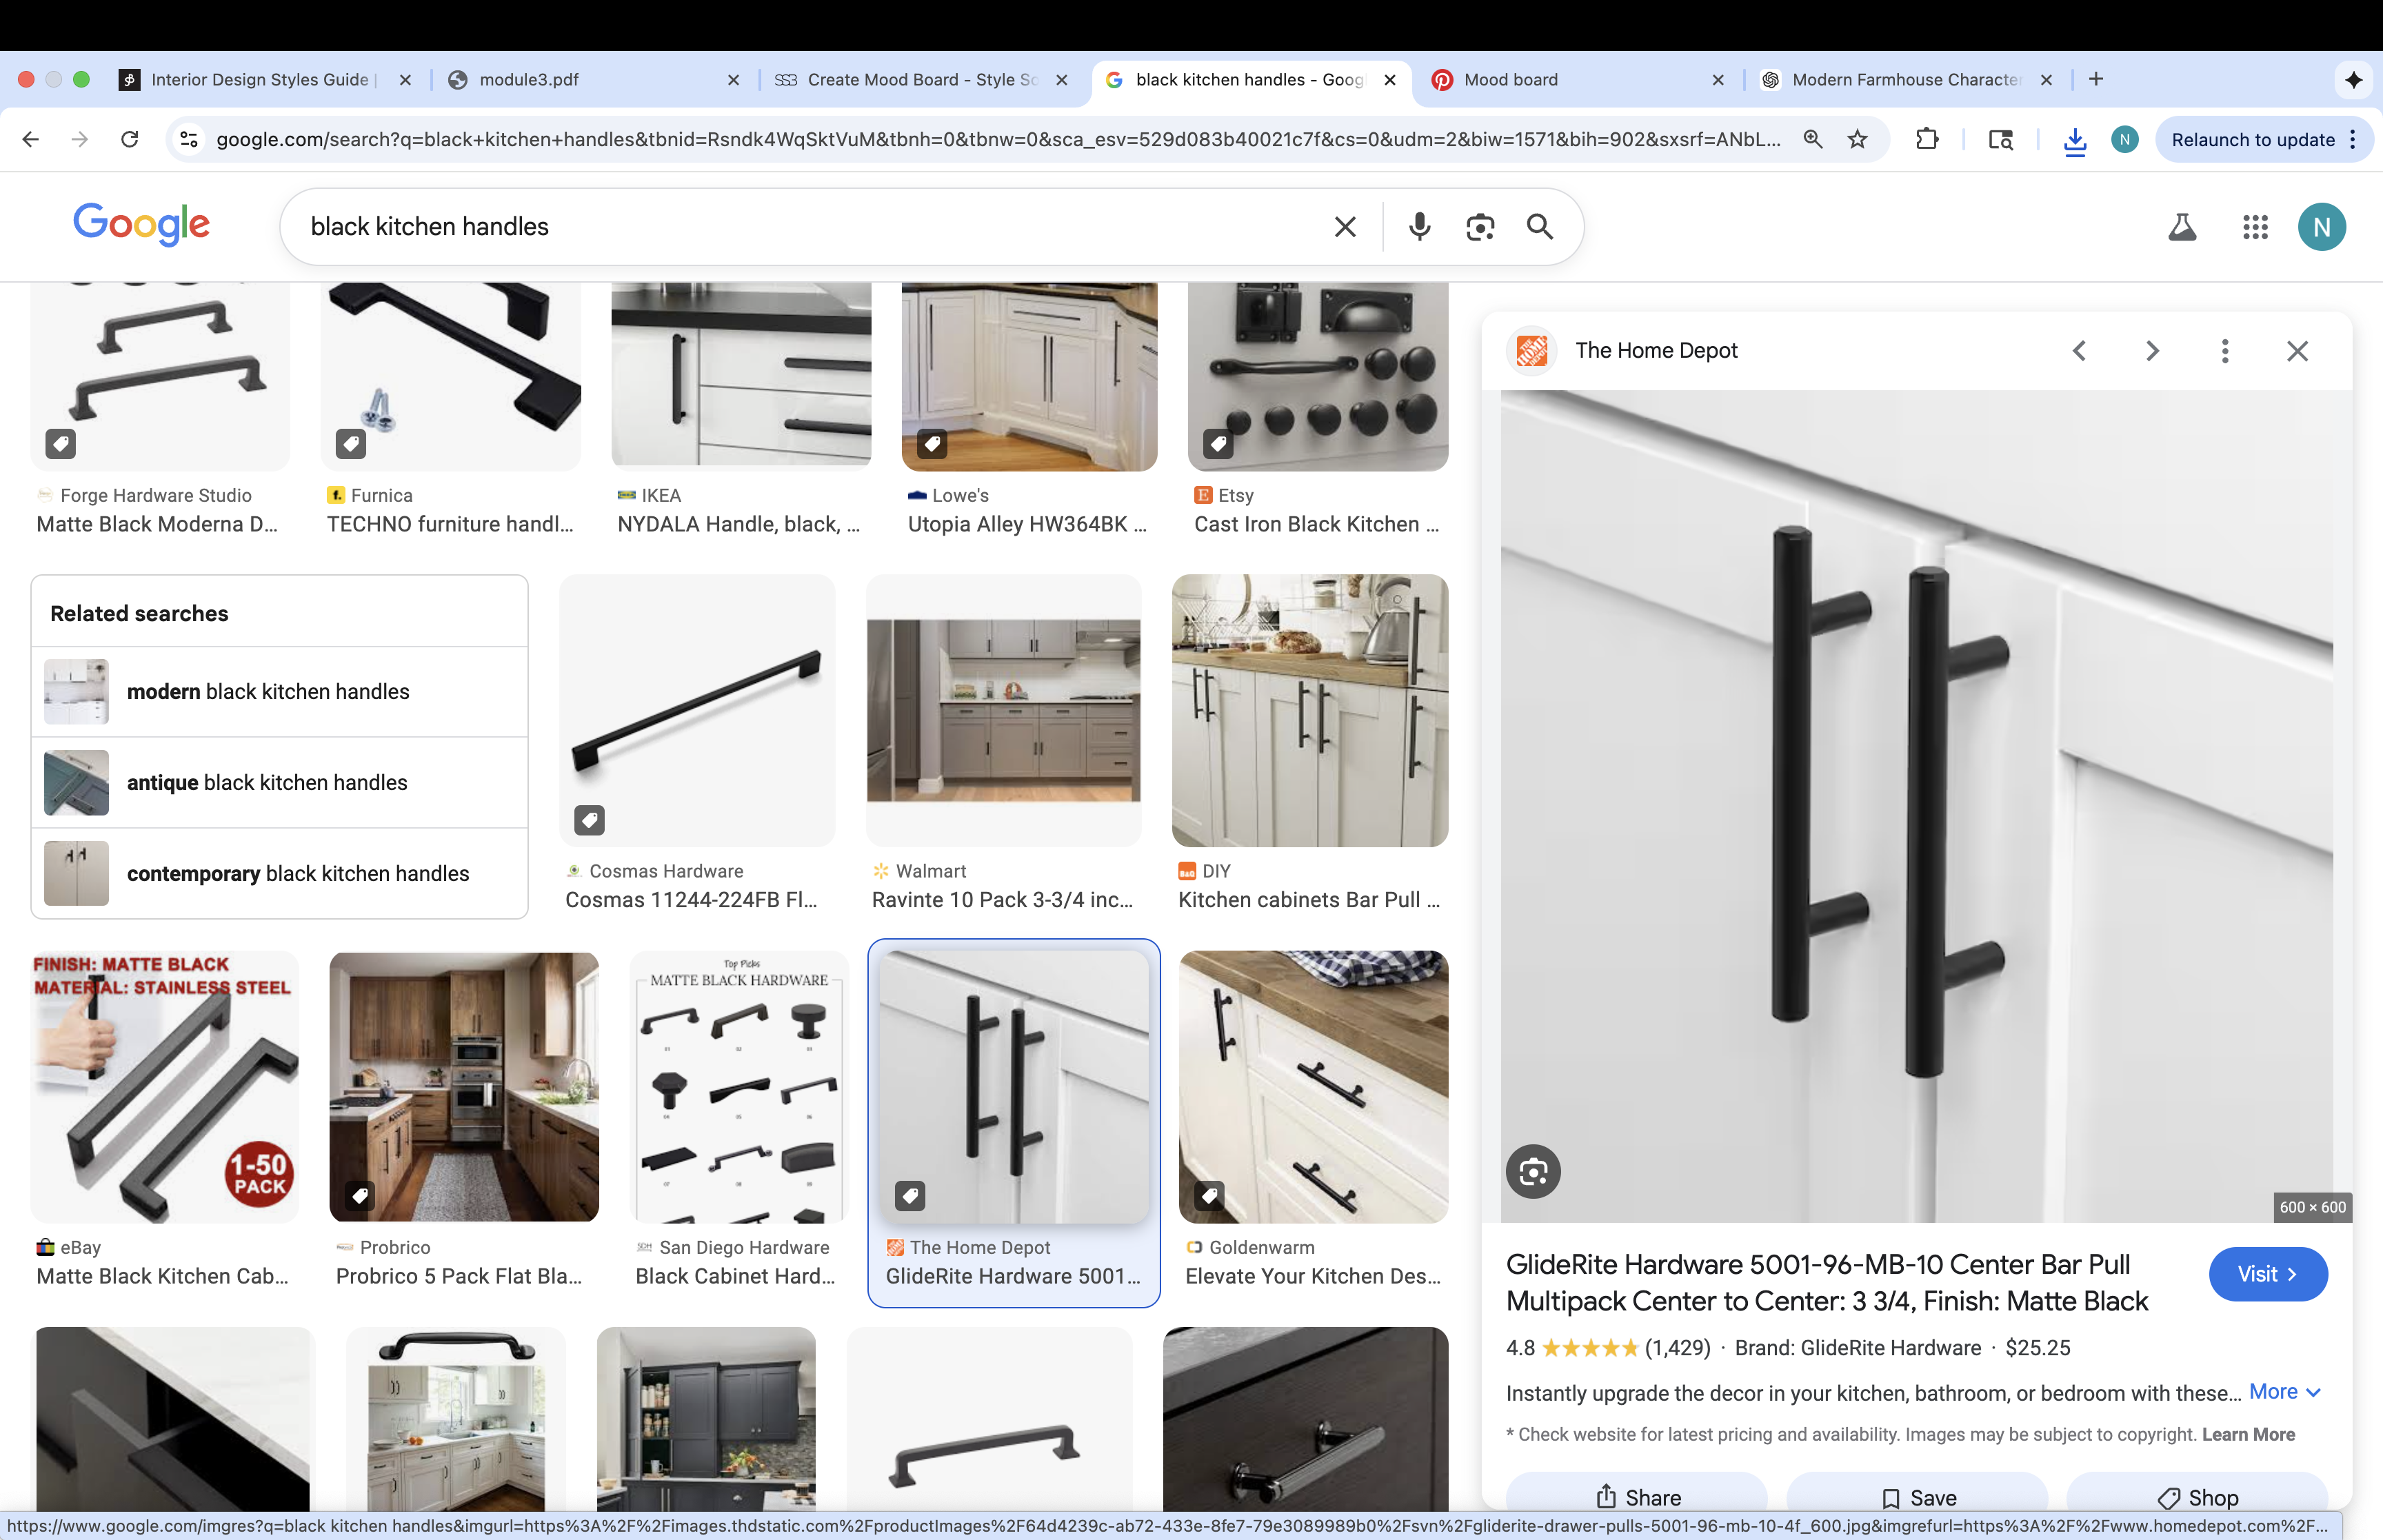Open Google Lens search by image
Image resolution: width=2383 pixels, height=1540 pixels.
1480,227
